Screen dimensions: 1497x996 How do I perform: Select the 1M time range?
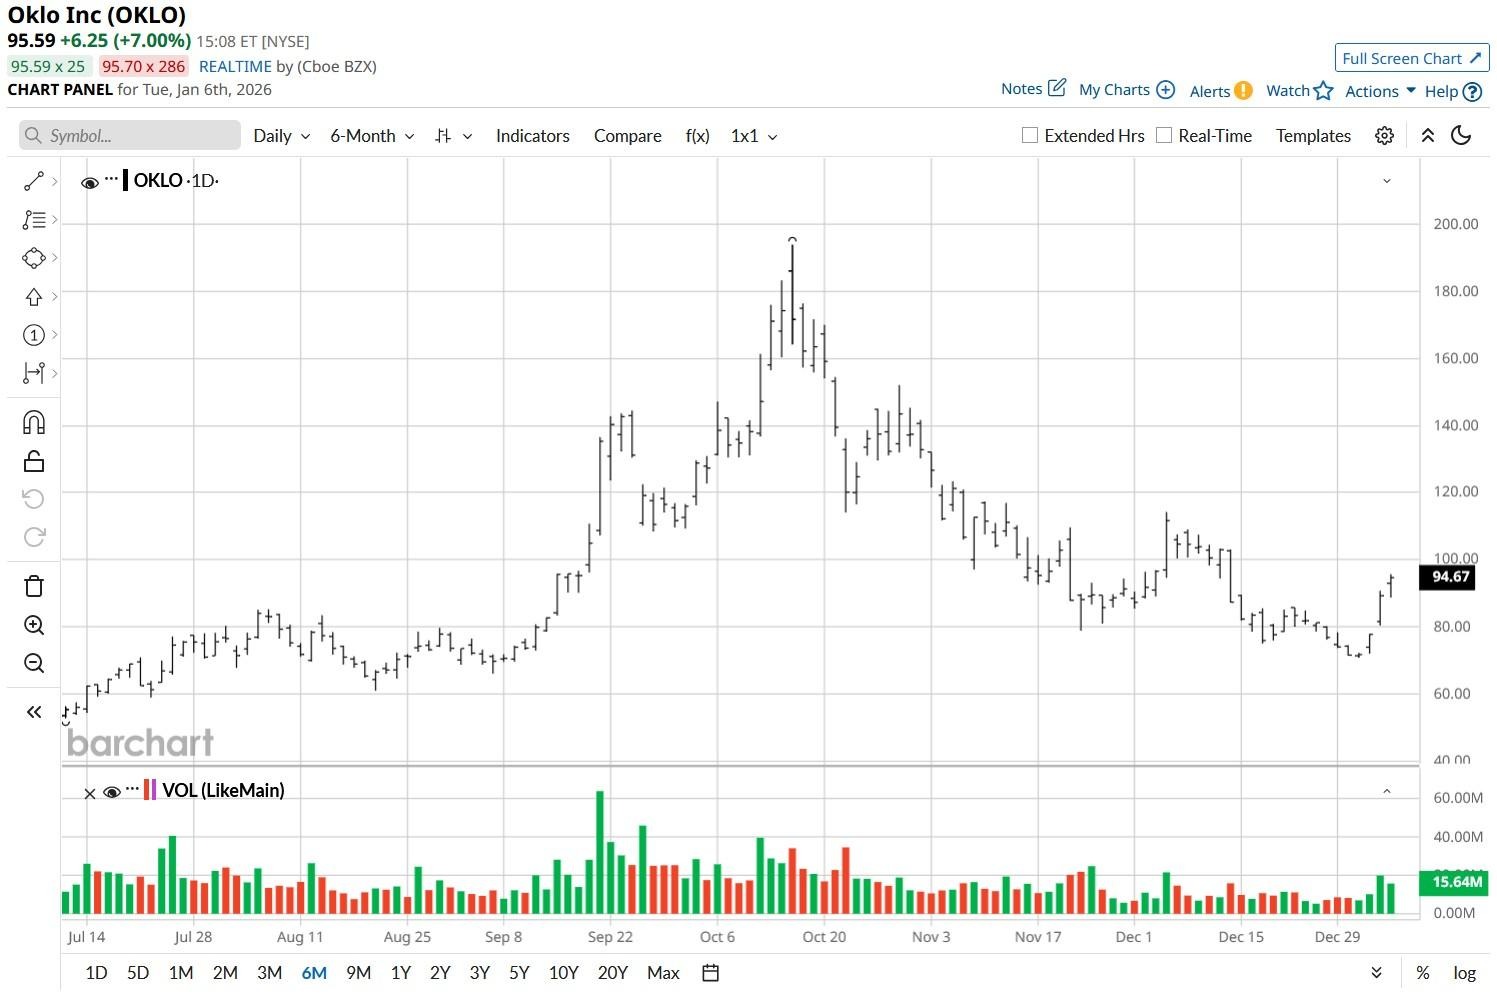[x=181, y=973]
